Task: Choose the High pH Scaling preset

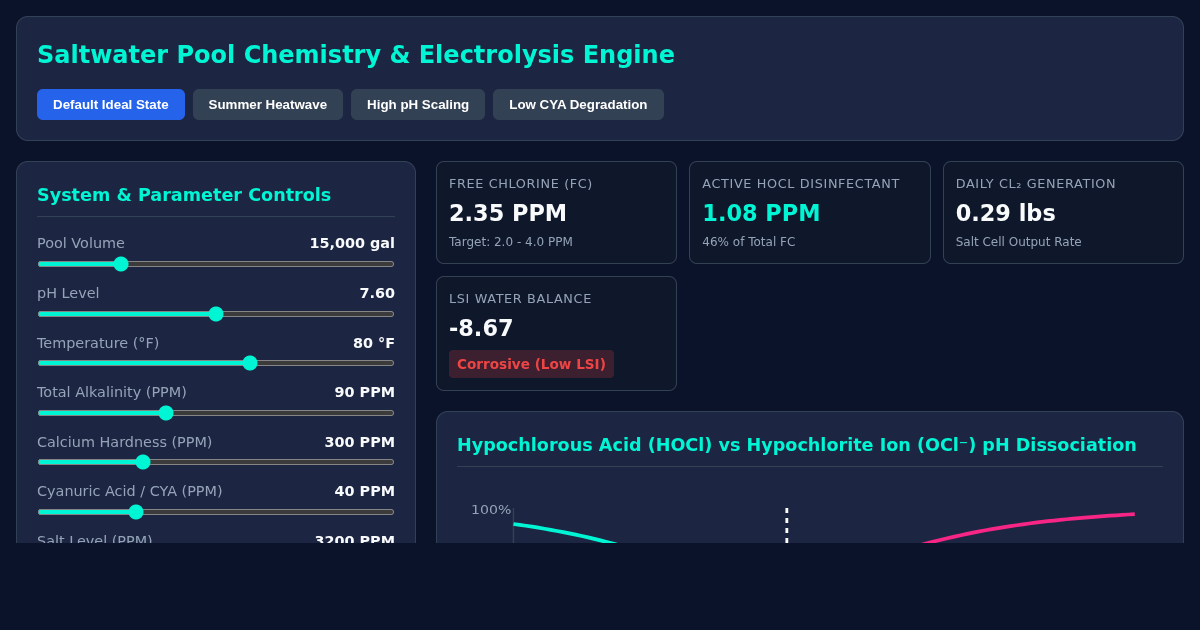Action: [418, 104]
